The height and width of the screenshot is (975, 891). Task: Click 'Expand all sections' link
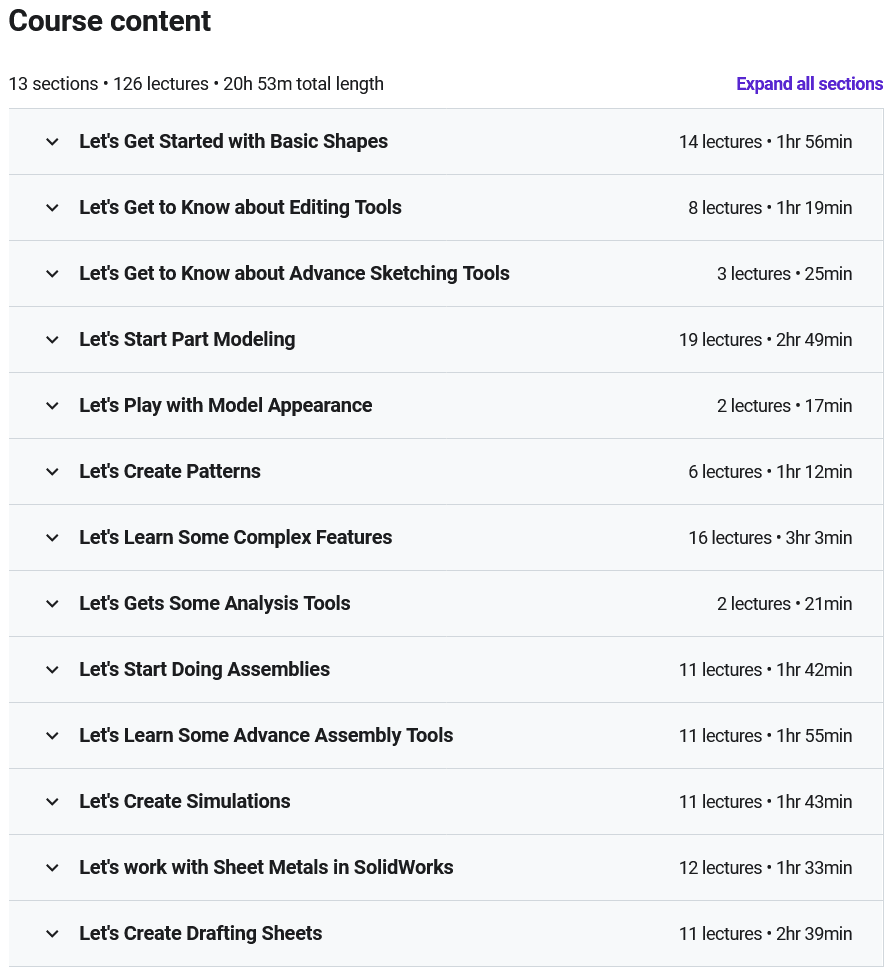[809, 84]
